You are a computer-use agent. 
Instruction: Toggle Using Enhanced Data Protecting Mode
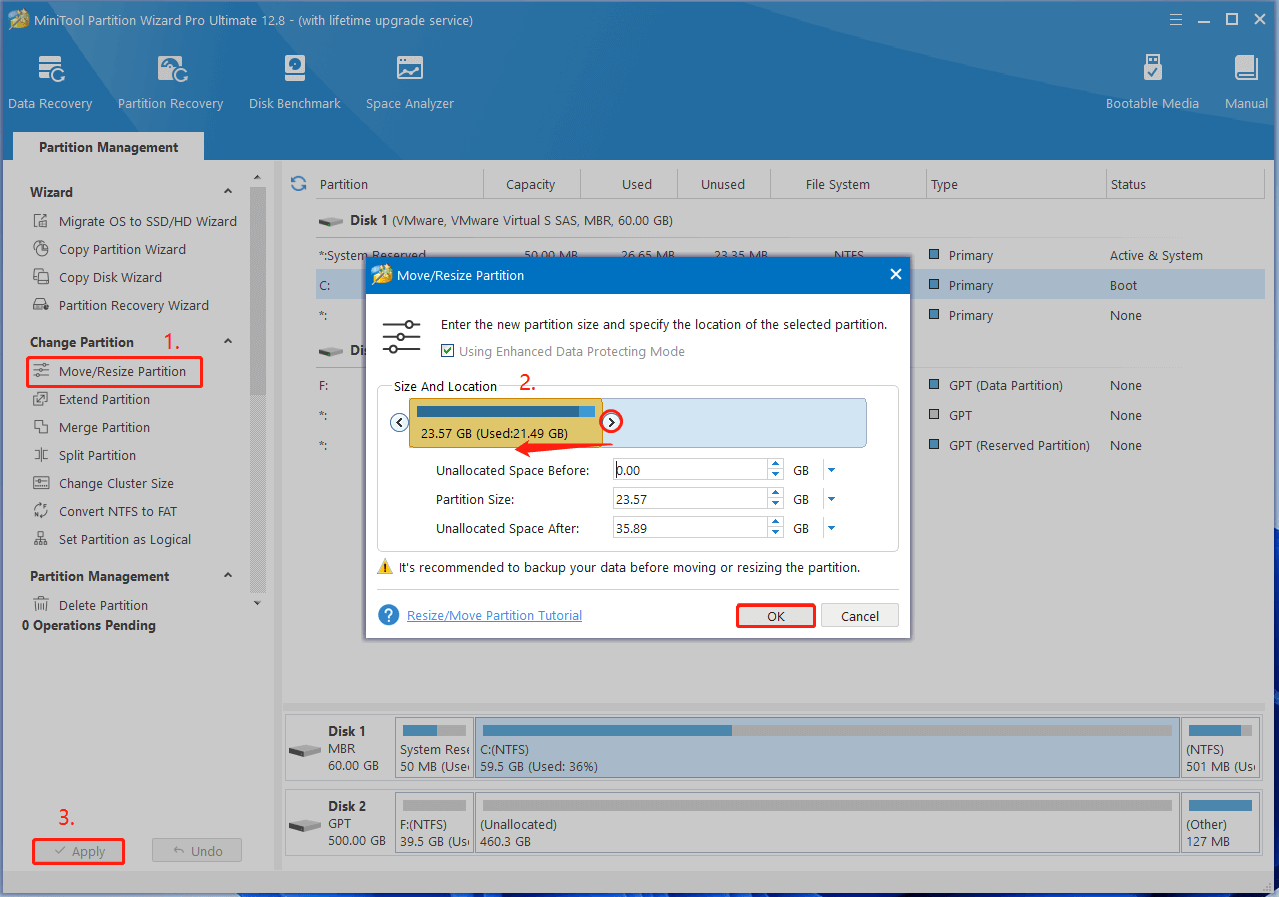[x=449, y=351]
